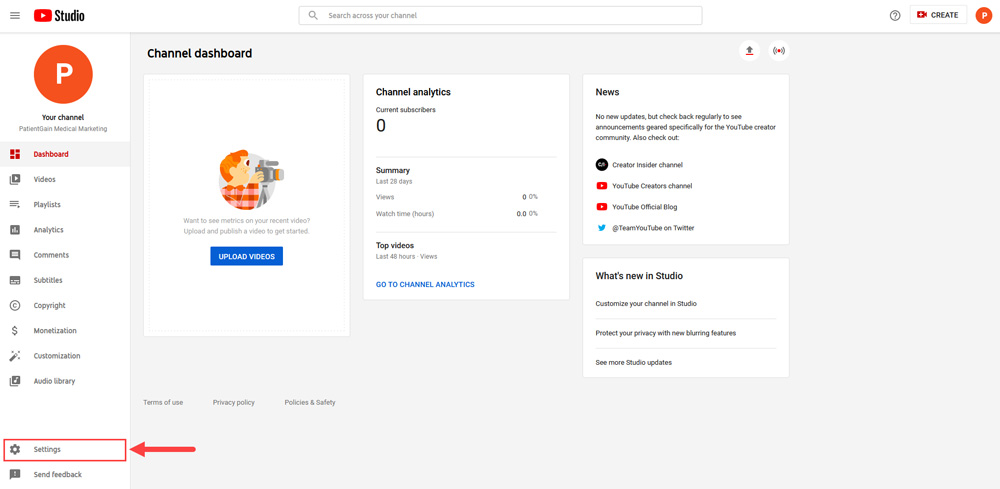Click the Top videos heading
Viewport: 1000px width, 489px height.
[x=395, y=245]
